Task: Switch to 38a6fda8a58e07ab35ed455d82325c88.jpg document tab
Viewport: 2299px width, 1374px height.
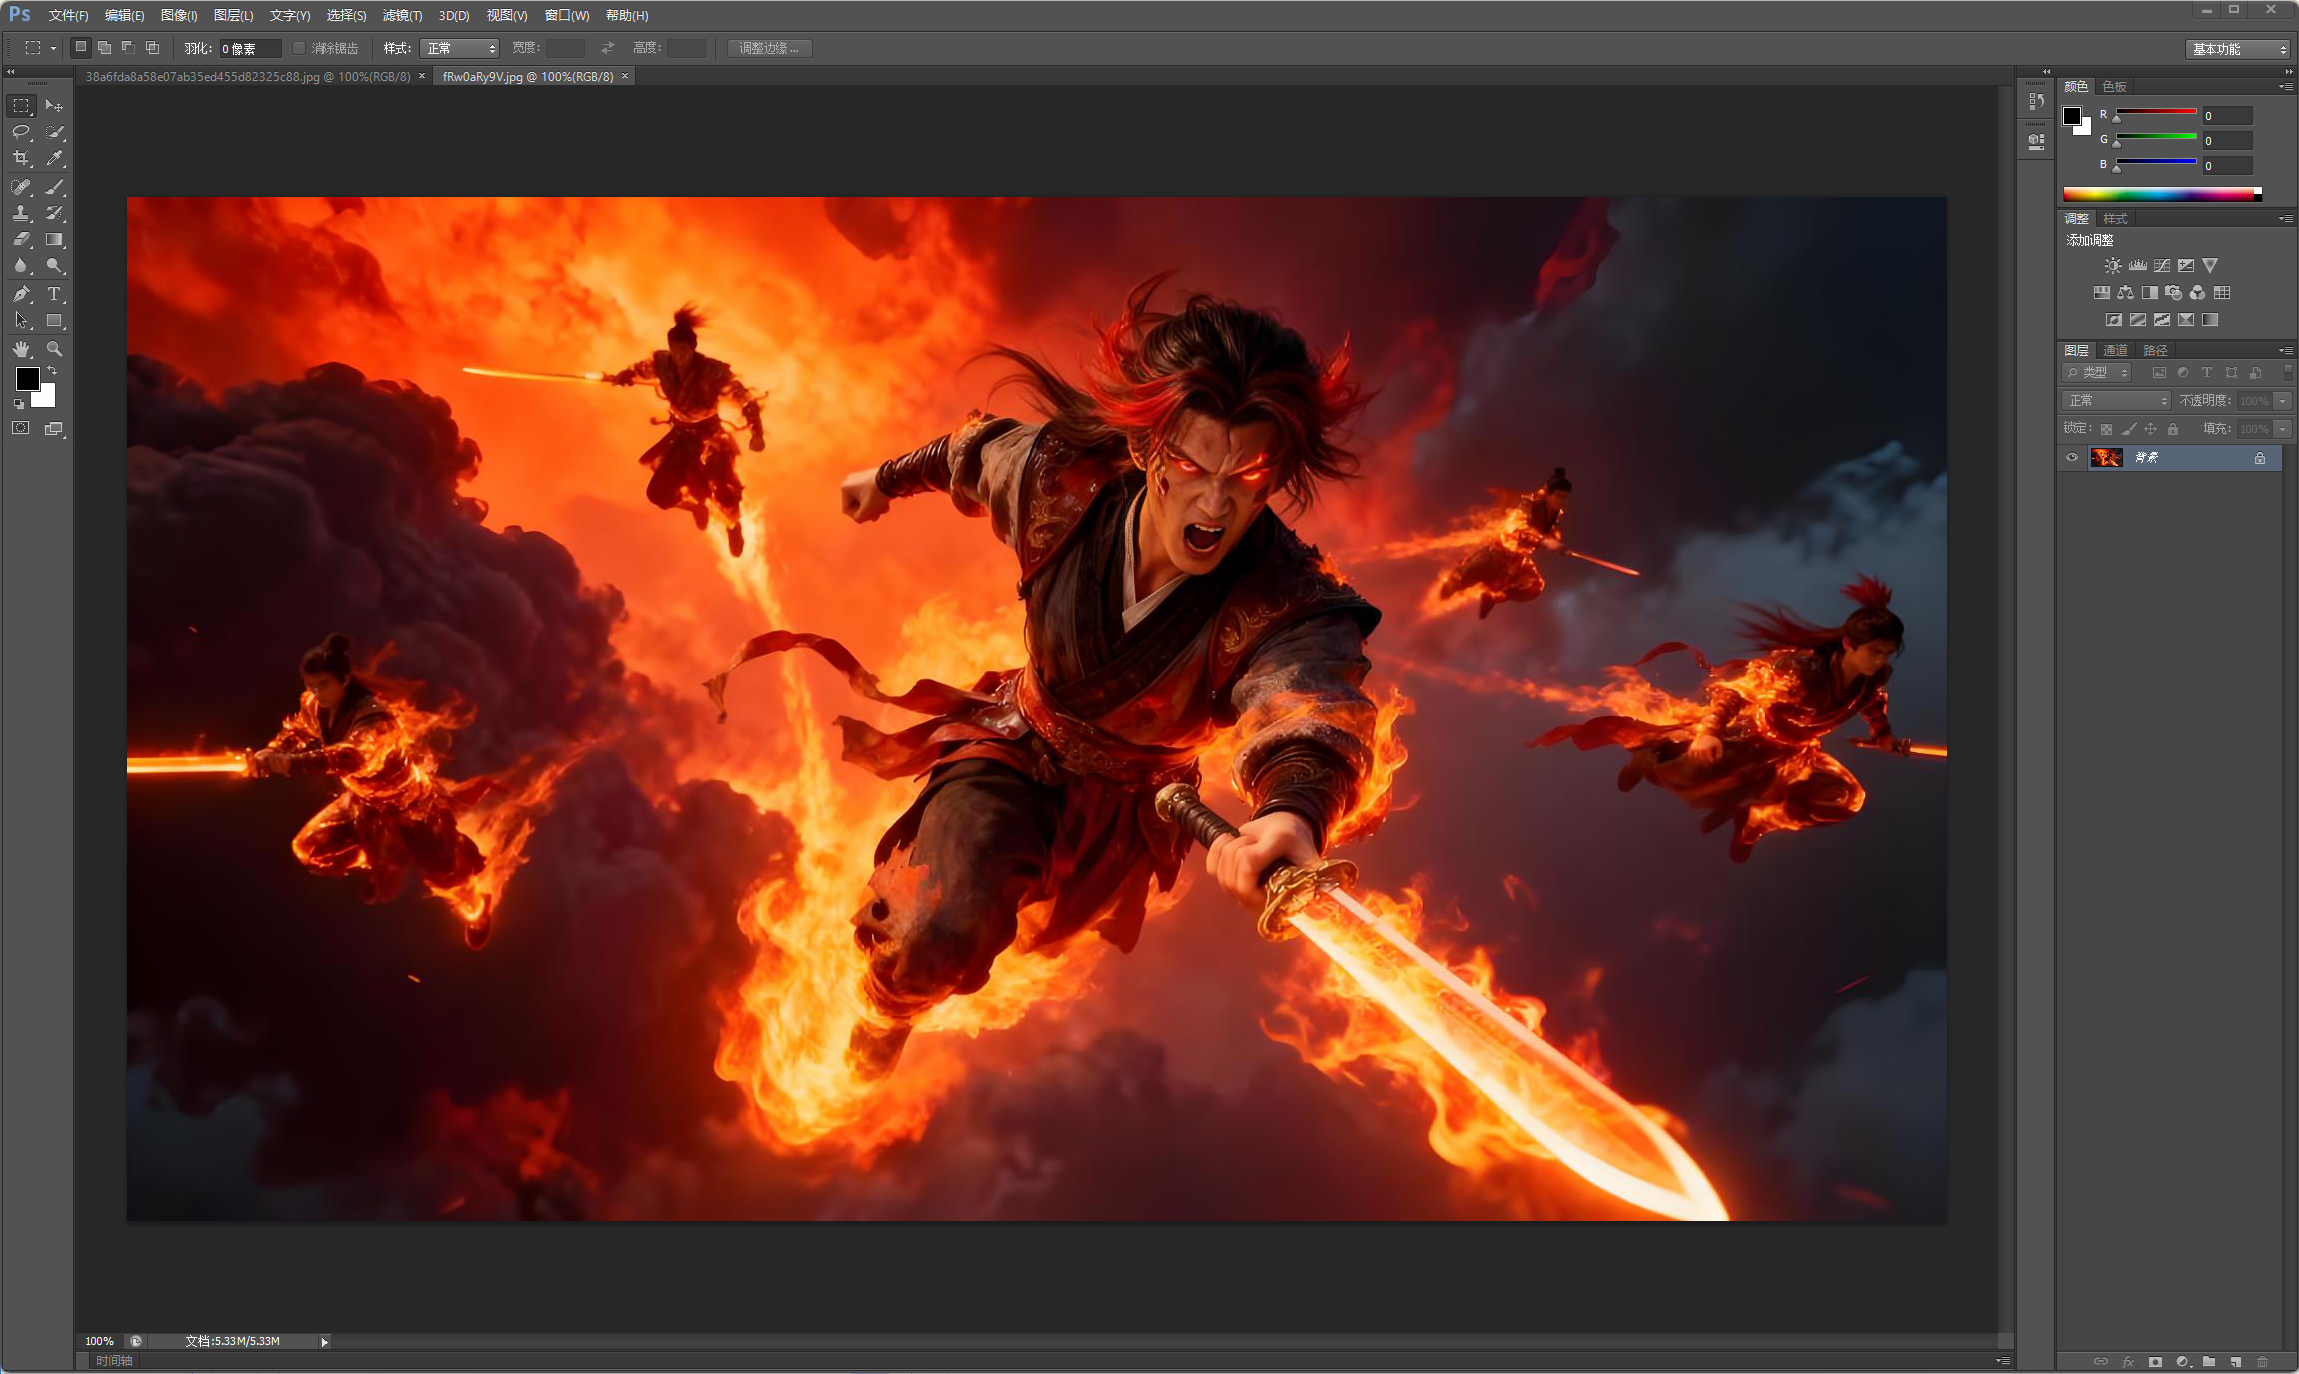Action: click(x=247, y=77)
